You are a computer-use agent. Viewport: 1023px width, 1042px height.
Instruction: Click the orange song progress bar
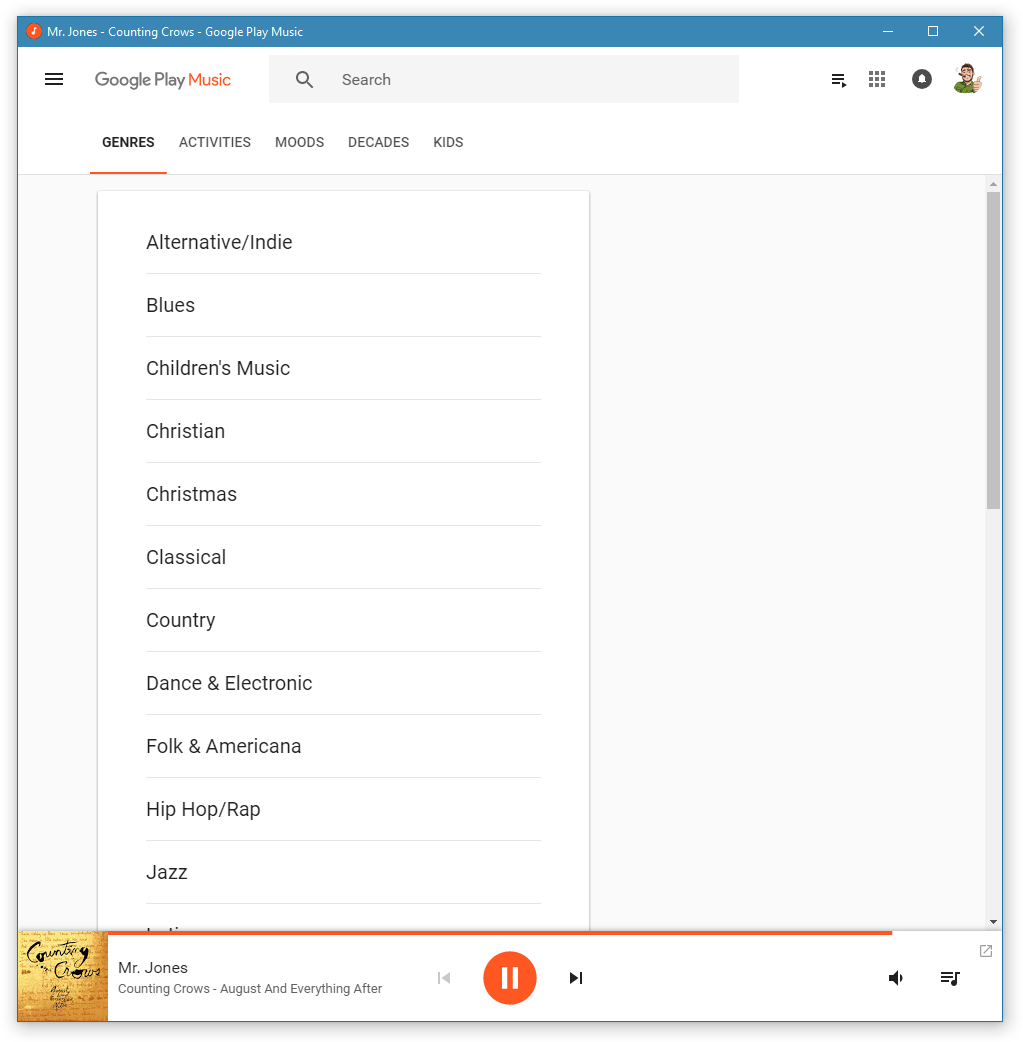coord(500,933)
